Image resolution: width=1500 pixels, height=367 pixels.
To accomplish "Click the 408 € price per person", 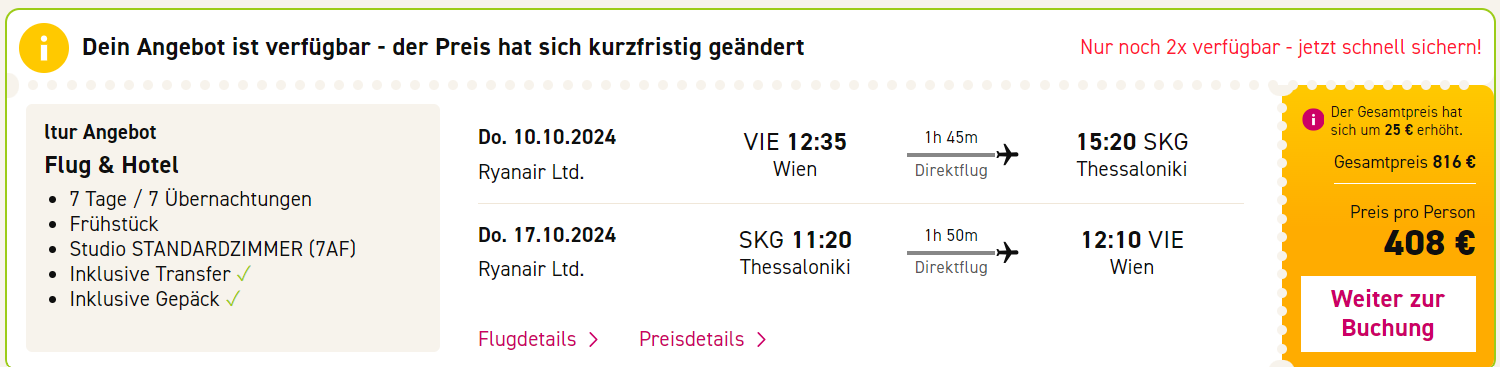I will pyautogui.click(x=1429, y=243).
